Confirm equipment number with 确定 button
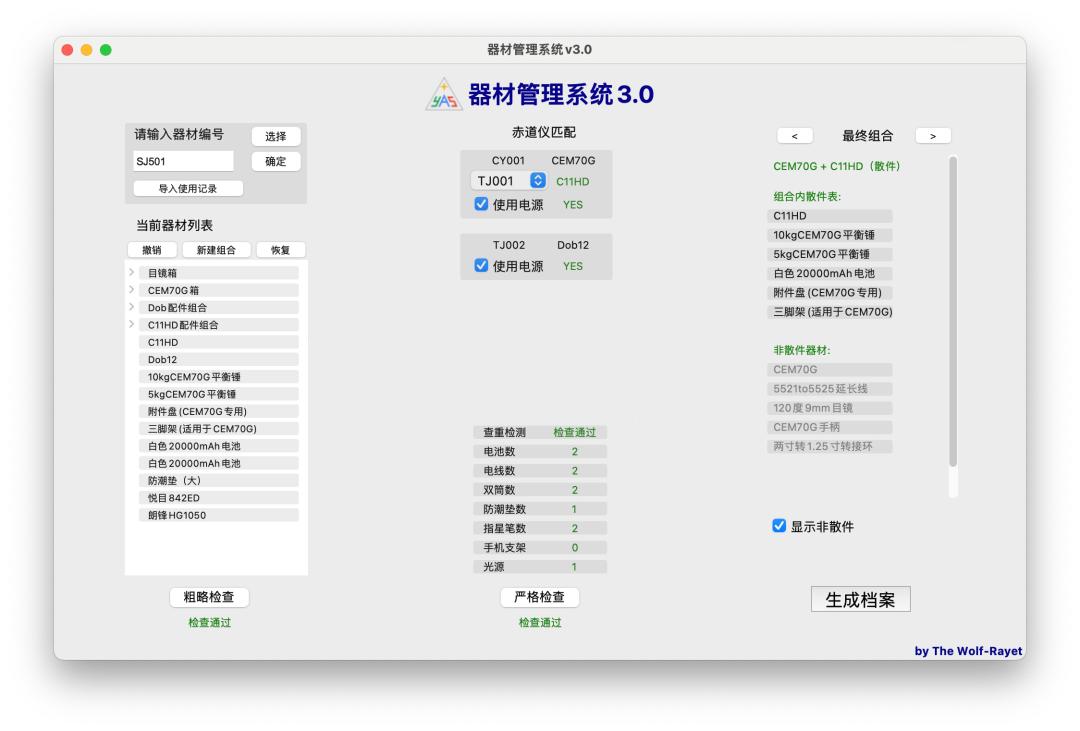1080x731 pixels. point(275,161)
